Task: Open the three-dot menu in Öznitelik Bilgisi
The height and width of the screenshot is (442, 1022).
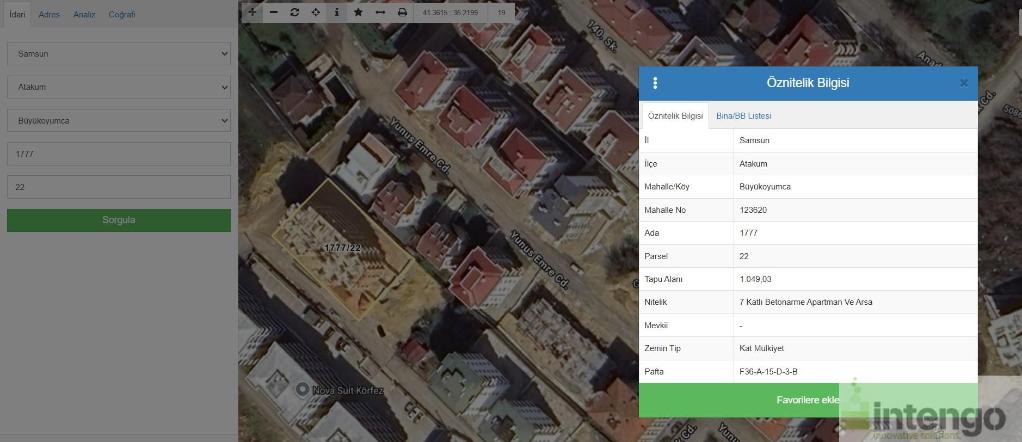Action: [x=655, y=83]
